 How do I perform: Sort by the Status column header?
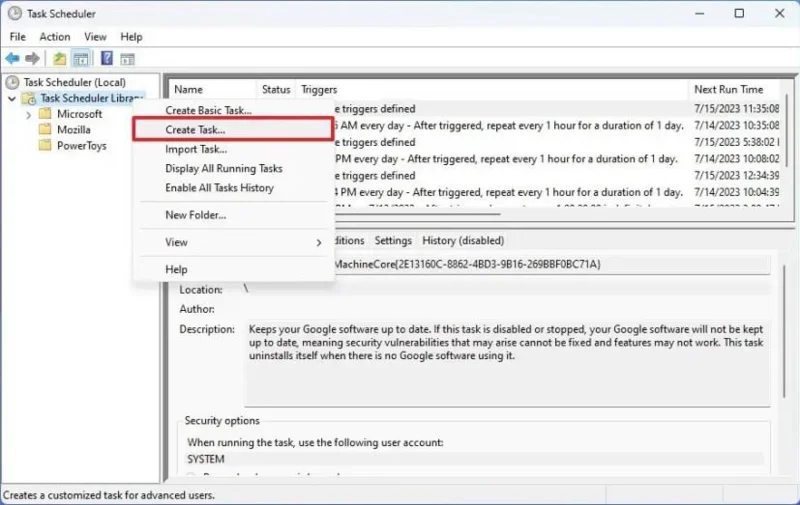pyautogui.click(x=276, y=89)
